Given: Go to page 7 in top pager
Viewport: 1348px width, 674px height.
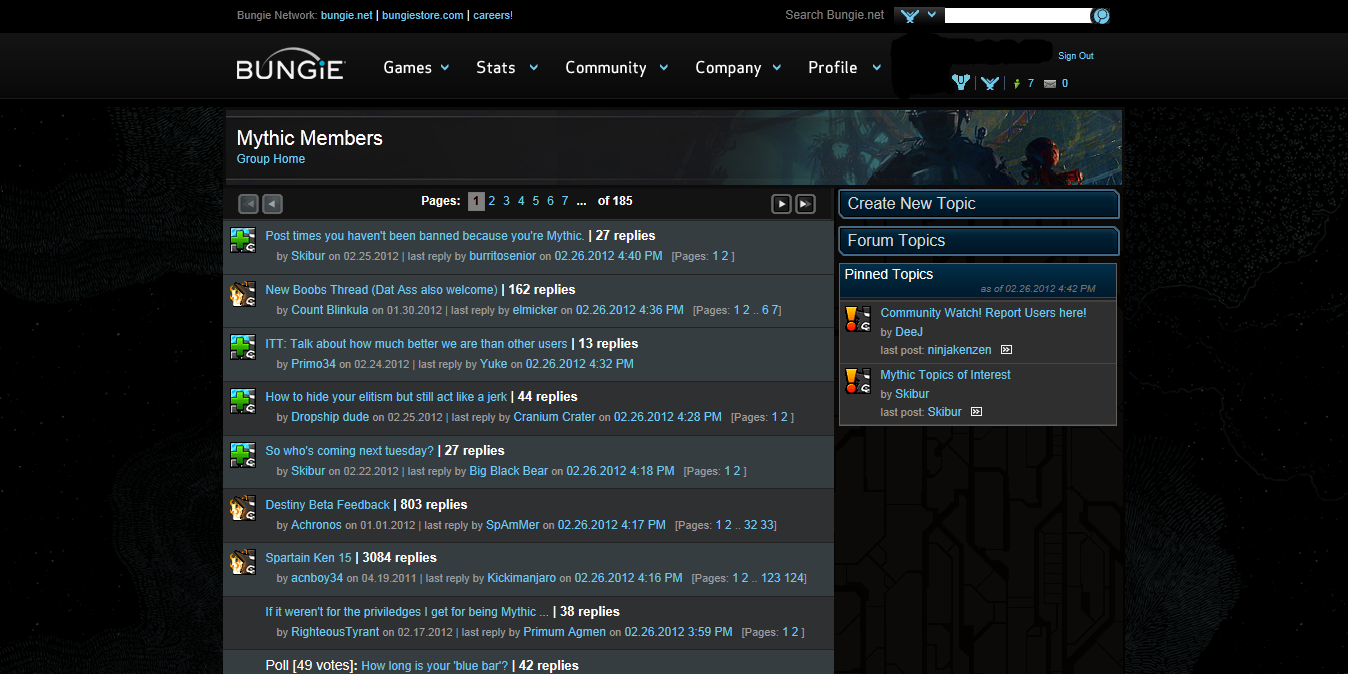Looking at the screenshot, I should [565, 201].
